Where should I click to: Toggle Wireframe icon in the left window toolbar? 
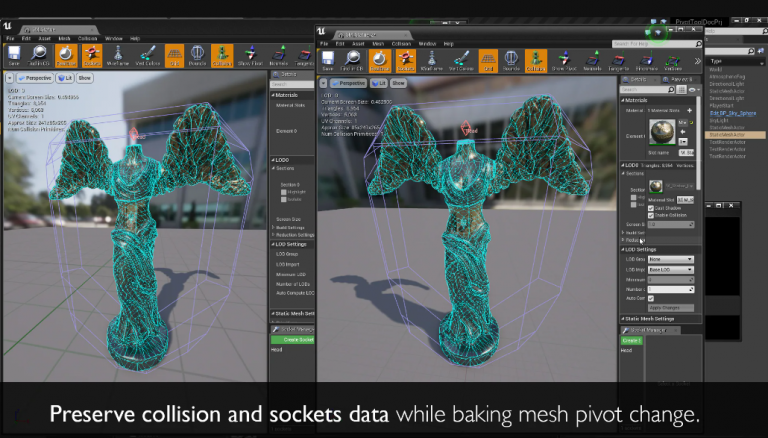point(118,55)
